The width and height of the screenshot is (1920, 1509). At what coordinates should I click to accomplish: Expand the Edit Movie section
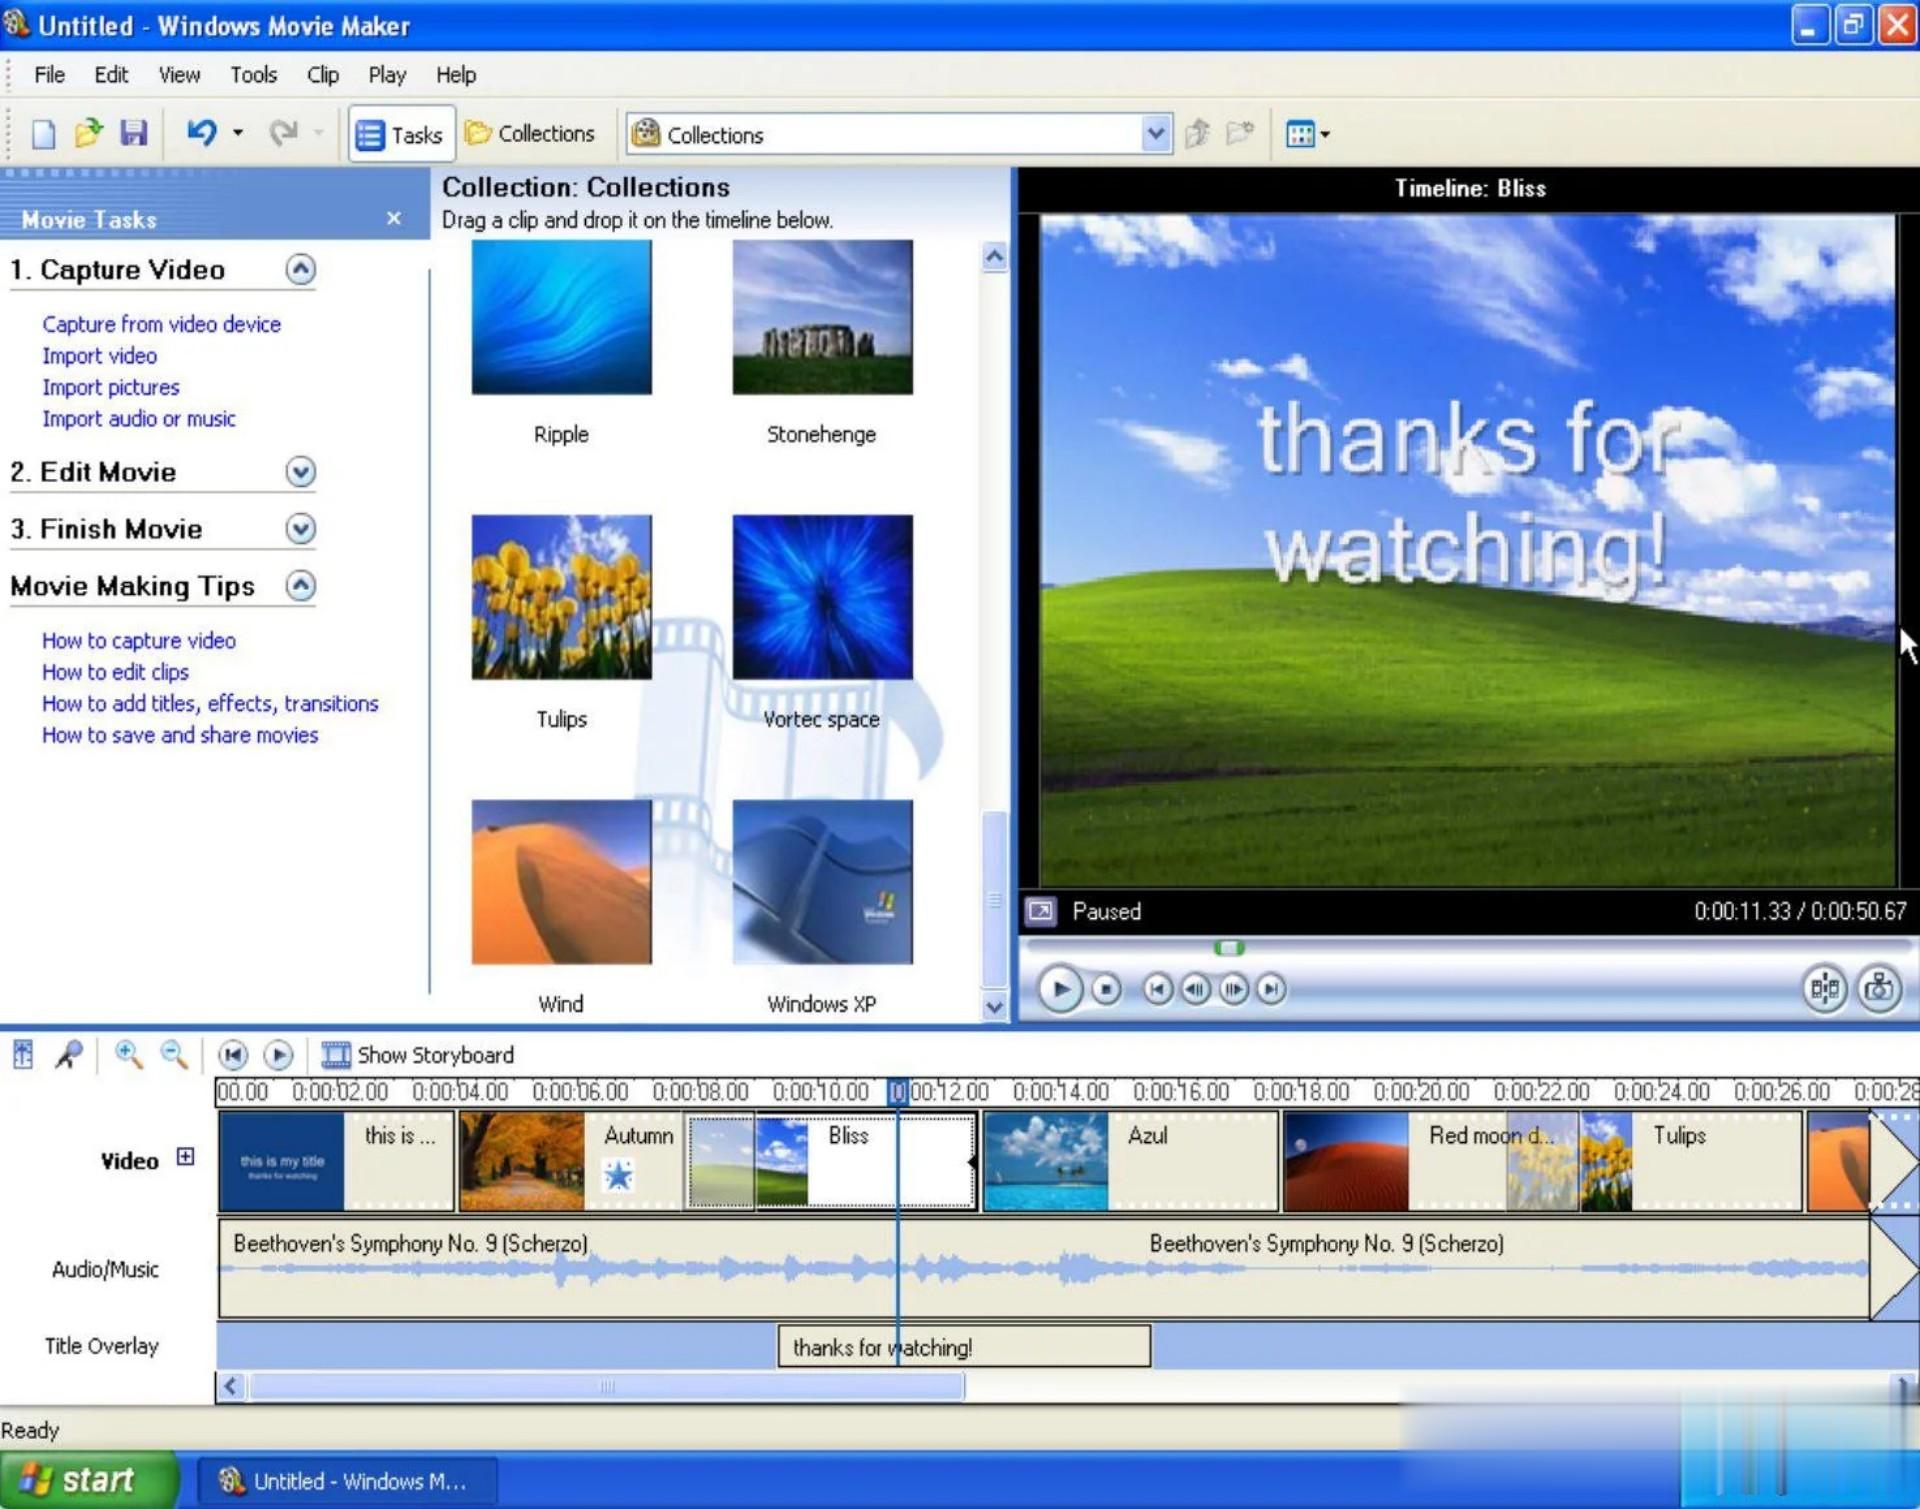coord(300,472)
